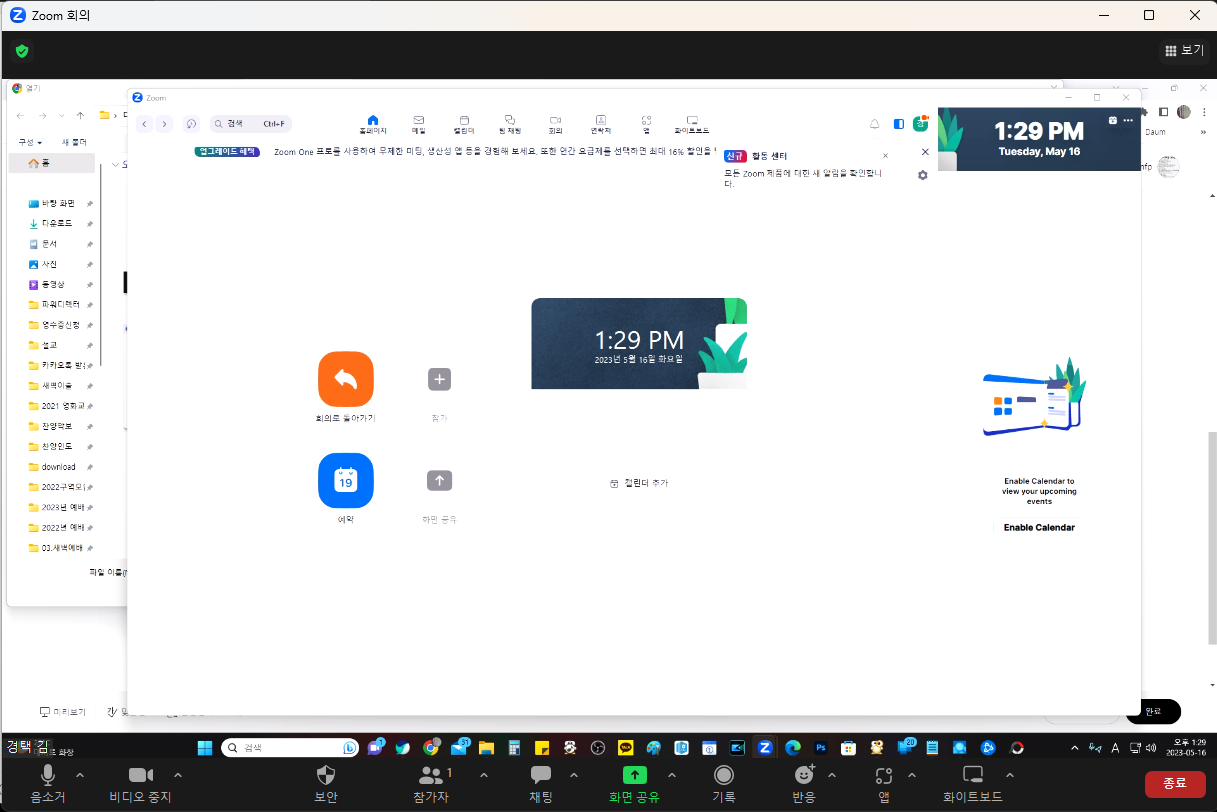Mute audio with the 음소거 microphone icon
The width and height of the screenshot is (1217, 812).
47,775
